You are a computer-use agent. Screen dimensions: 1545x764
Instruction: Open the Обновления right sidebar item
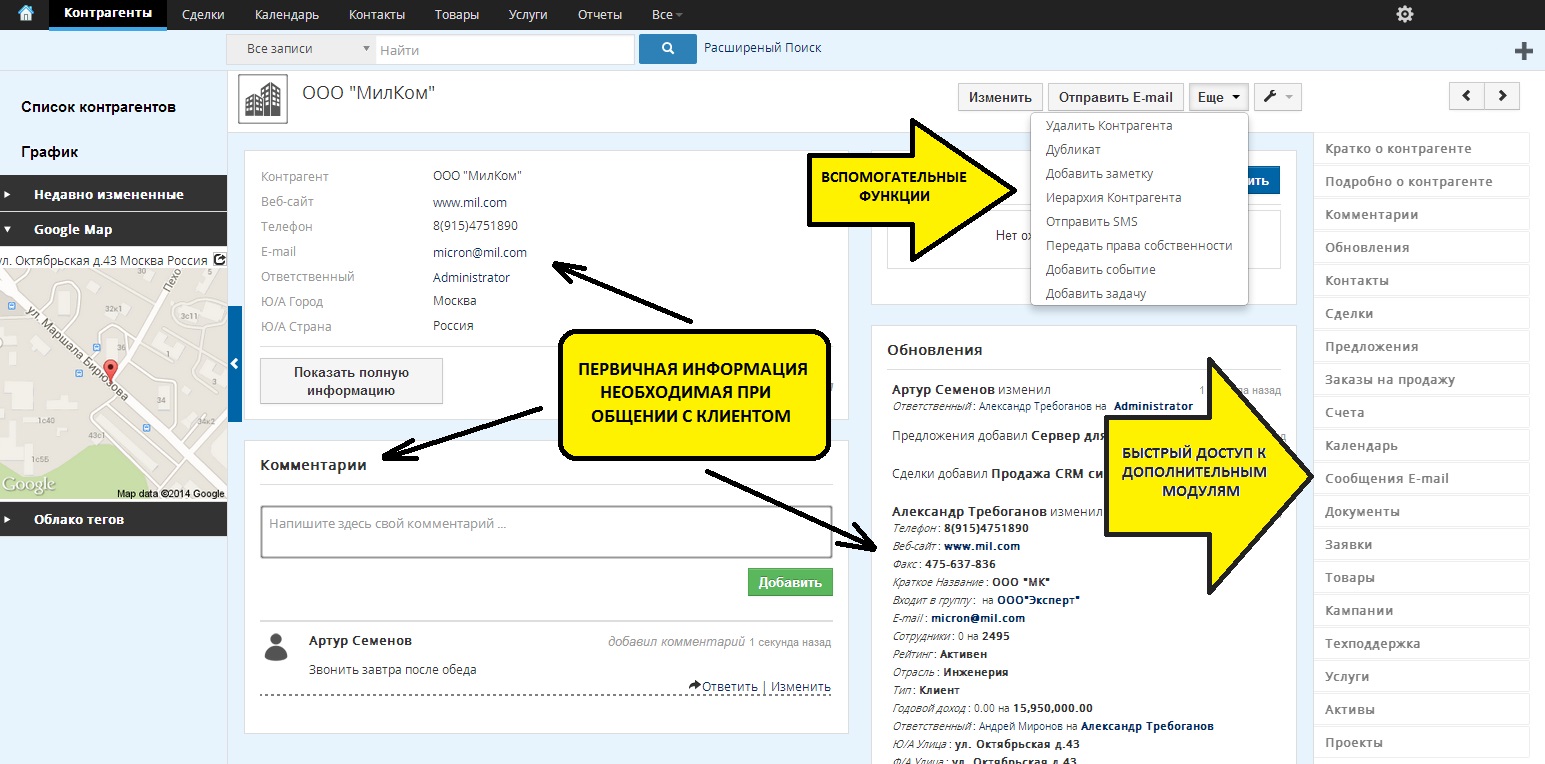tap(1421, 248)
